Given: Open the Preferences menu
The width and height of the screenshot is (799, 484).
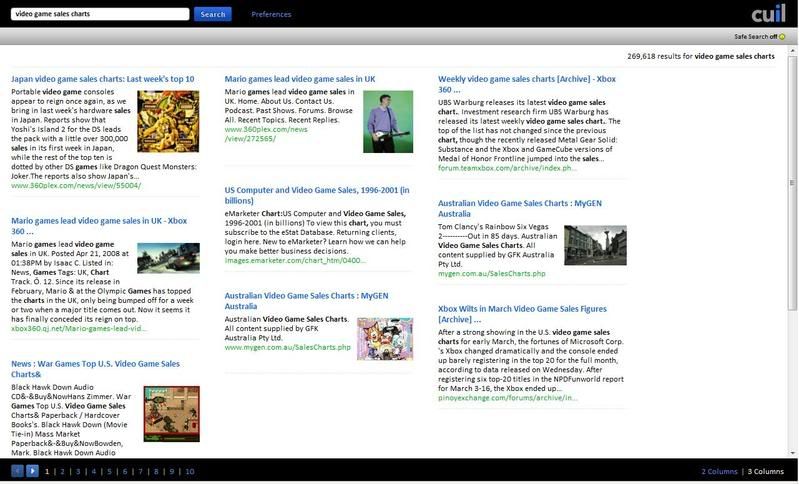Looking at the screenshot, I should click(271, 14).
